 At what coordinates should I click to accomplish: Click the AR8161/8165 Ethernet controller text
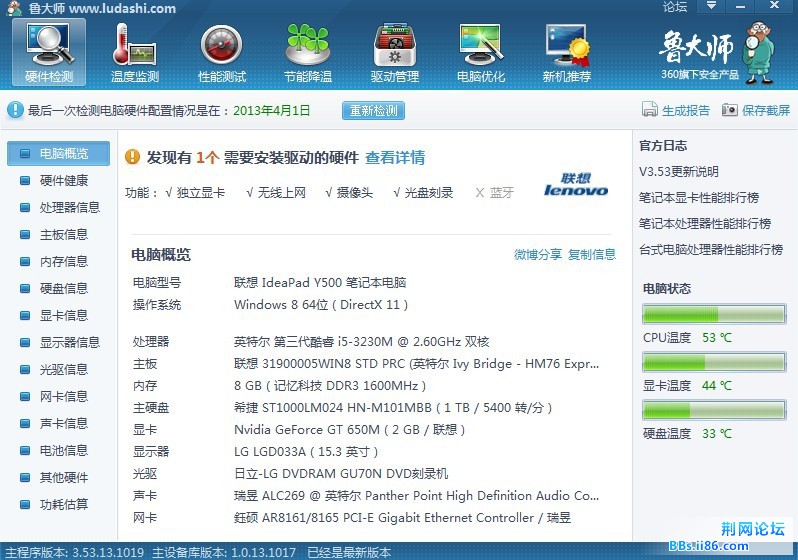402,518
